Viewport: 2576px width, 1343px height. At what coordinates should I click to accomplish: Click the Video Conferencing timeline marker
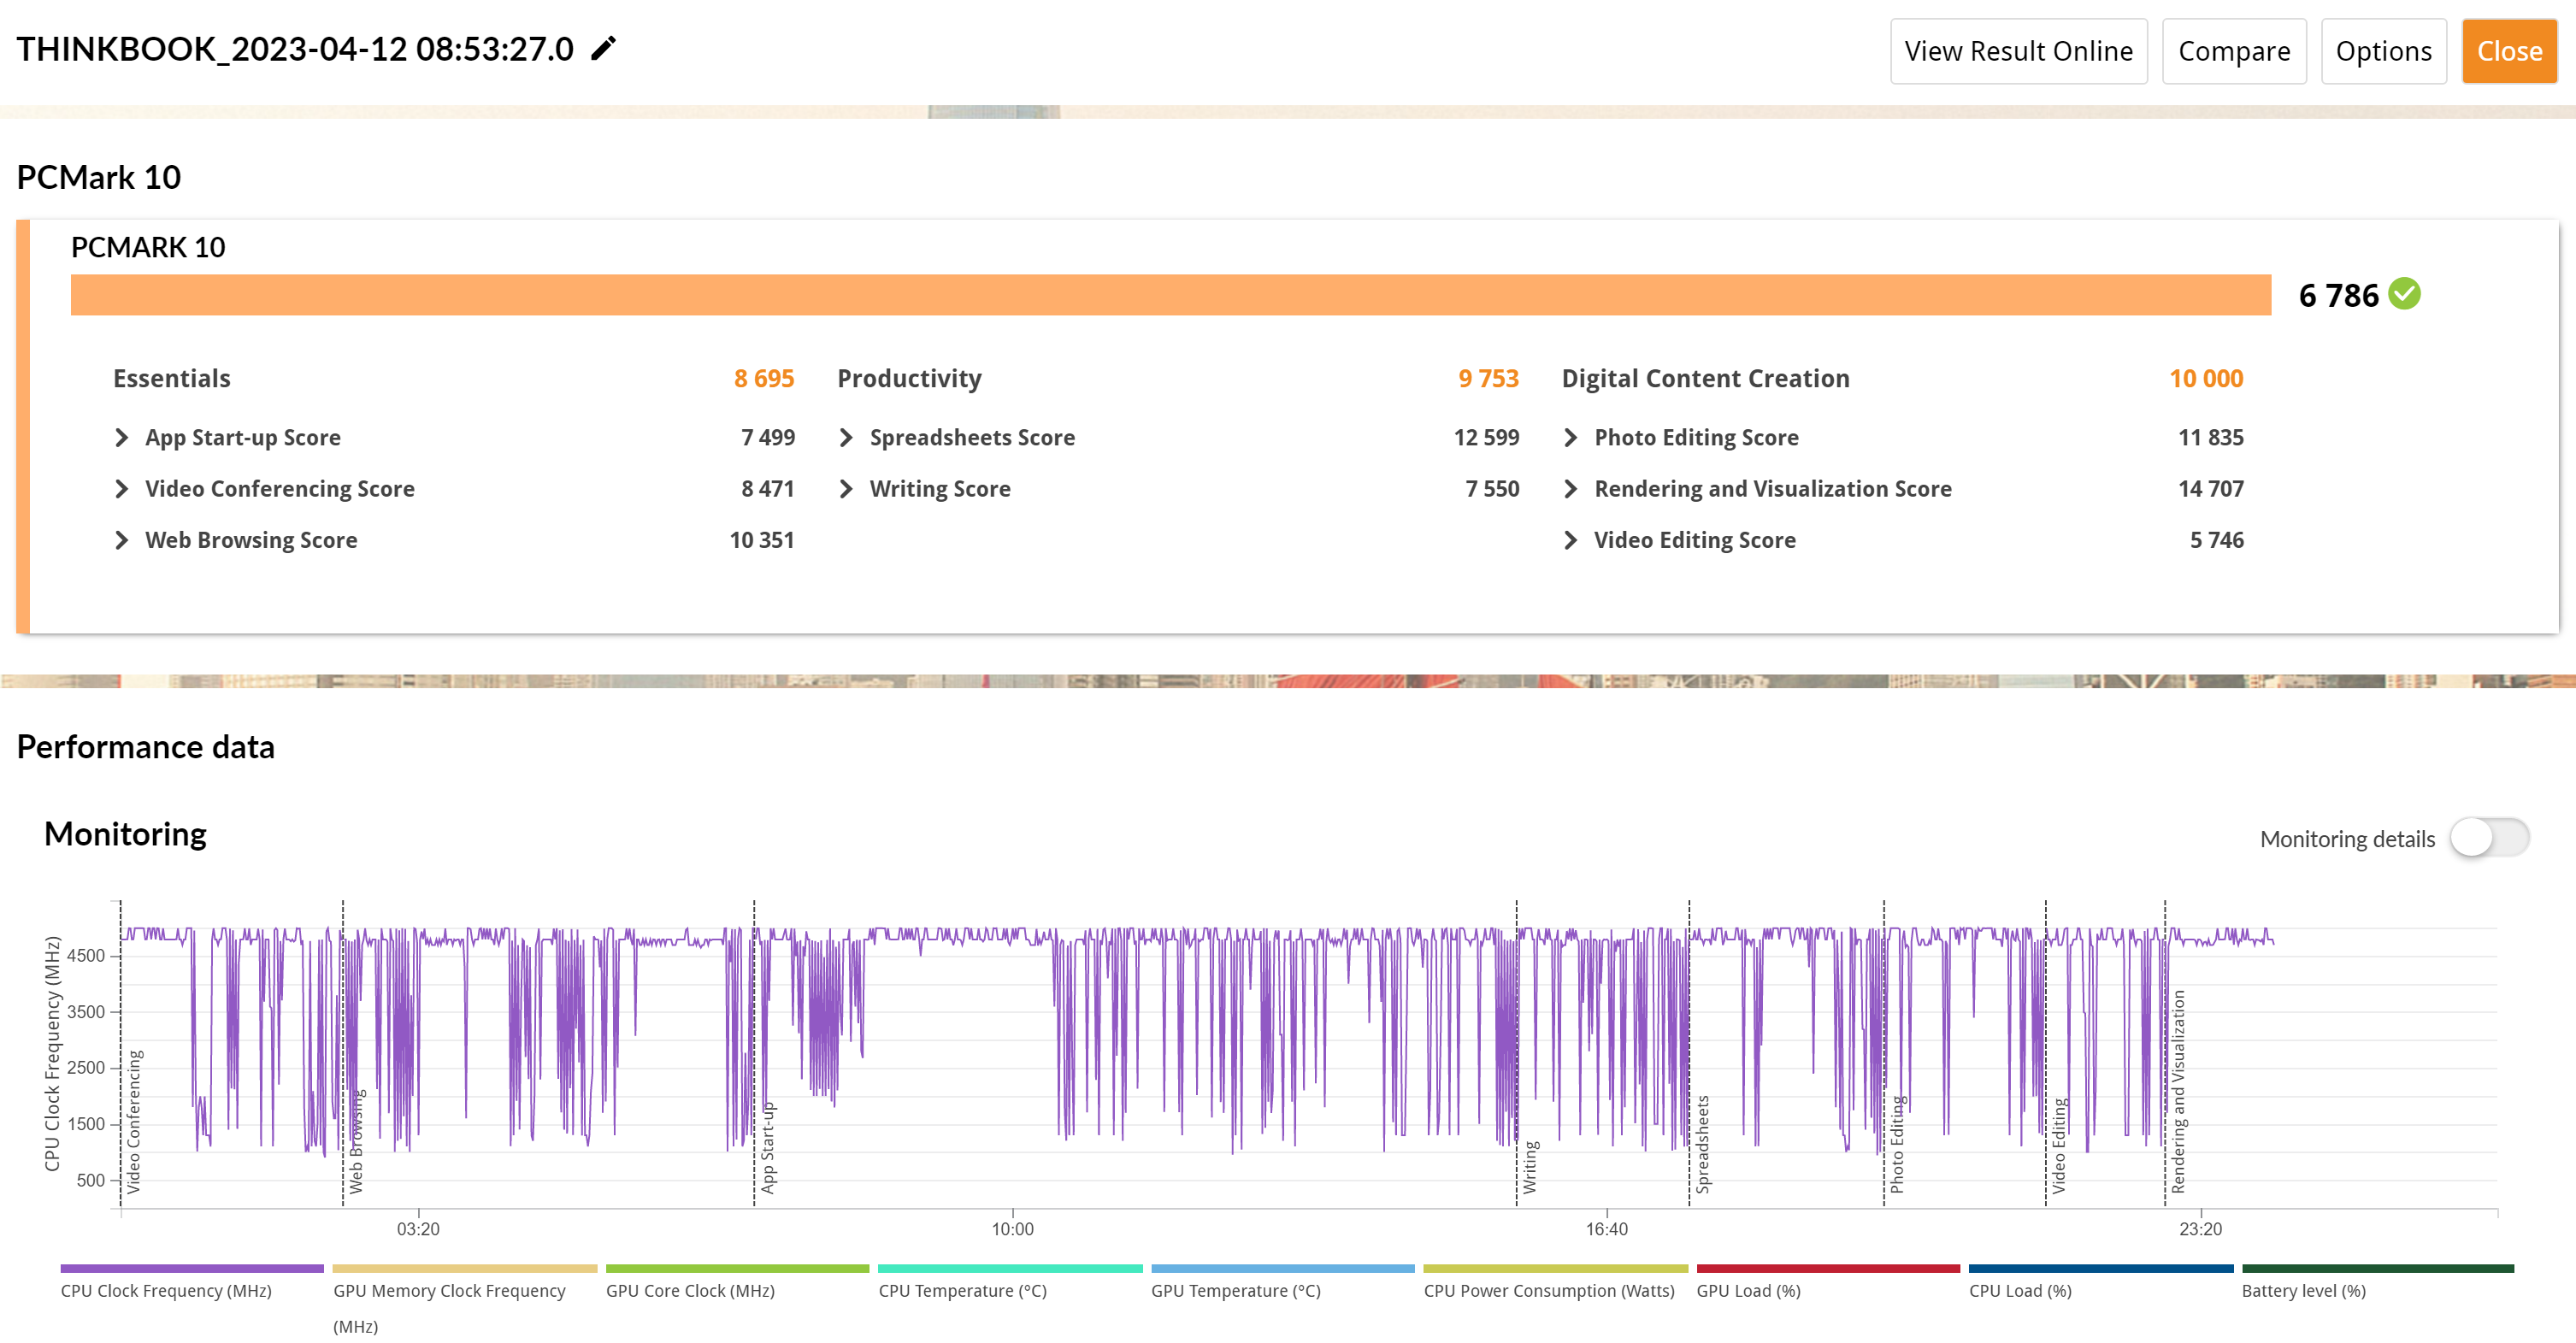point(133,1121)
